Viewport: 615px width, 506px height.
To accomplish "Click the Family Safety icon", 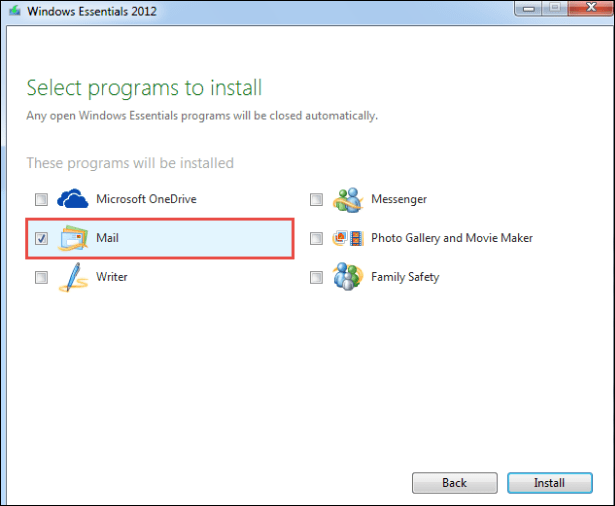I will (x=348, y=277).
